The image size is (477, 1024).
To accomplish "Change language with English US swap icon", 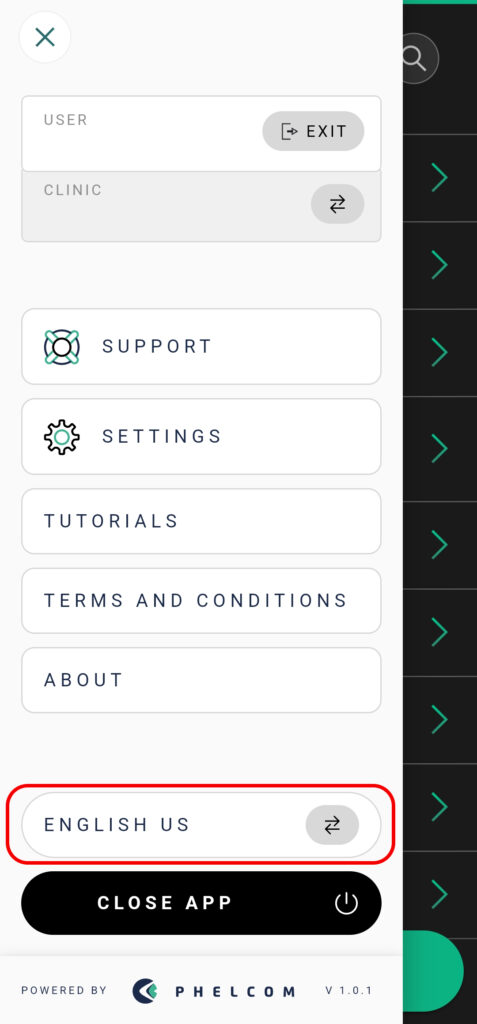I will click(332, 825).
